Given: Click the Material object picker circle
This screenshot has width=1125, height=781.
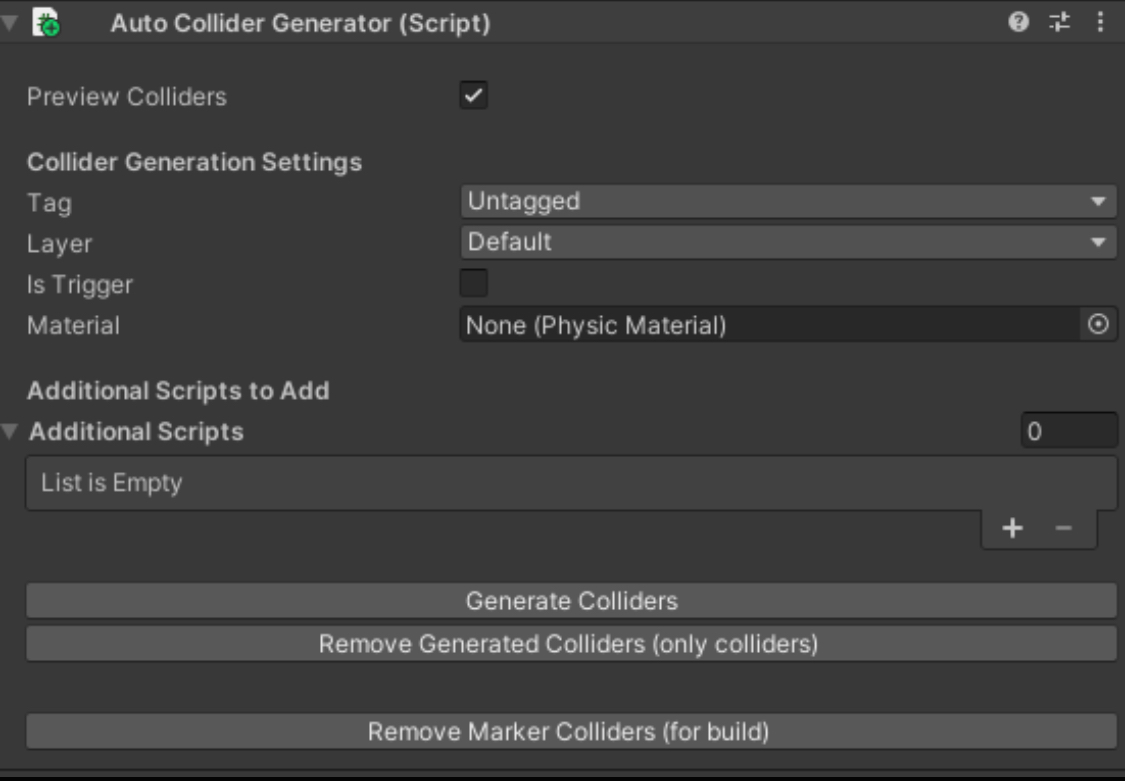Looking at the screenshot, I should (x=1098, y=324).
